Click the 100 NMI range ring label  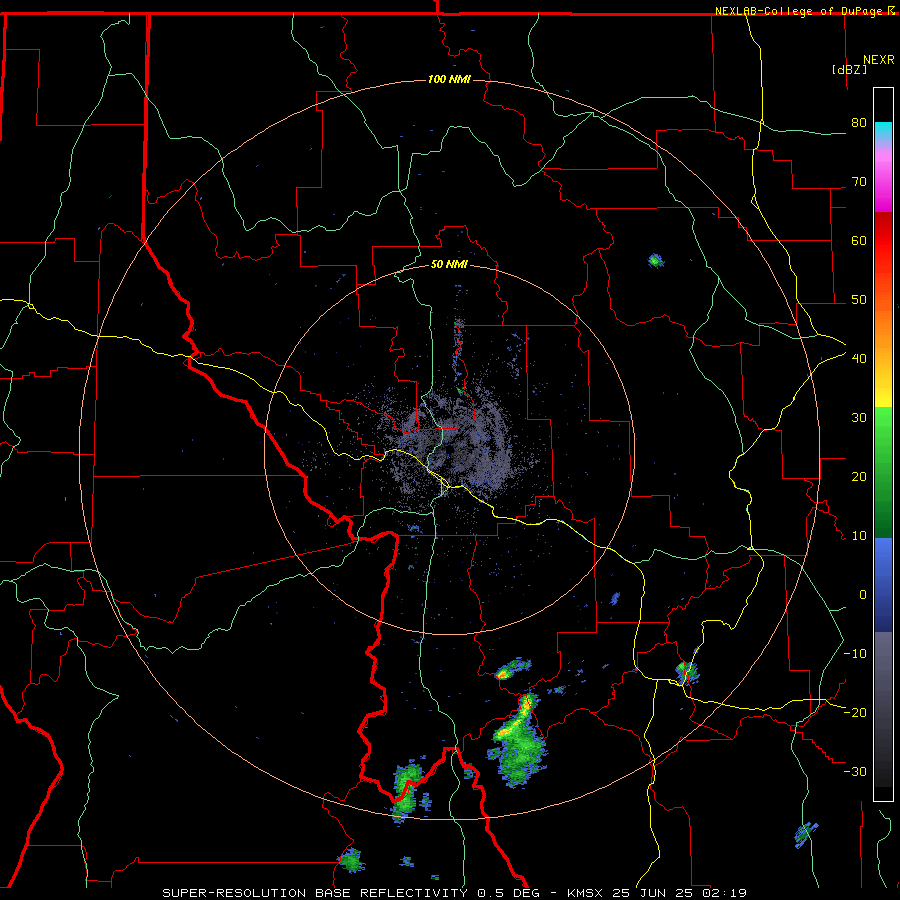coord(449,79)
